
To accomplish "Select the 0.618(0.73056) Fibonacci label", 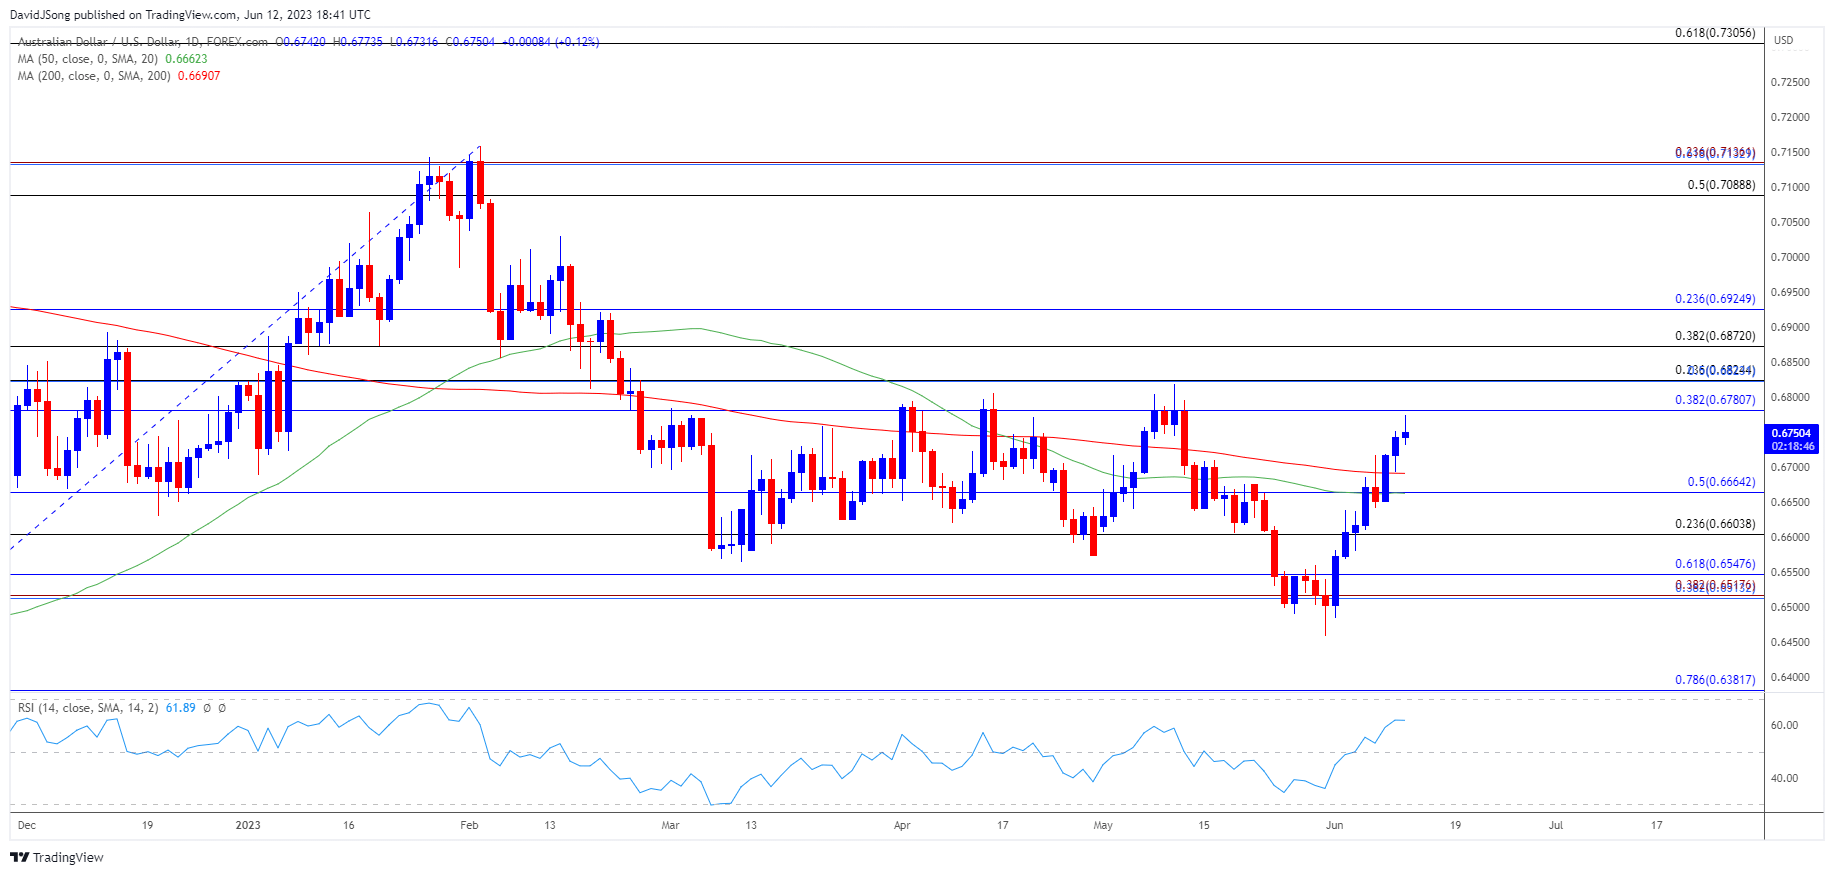I will point(1715,33).
